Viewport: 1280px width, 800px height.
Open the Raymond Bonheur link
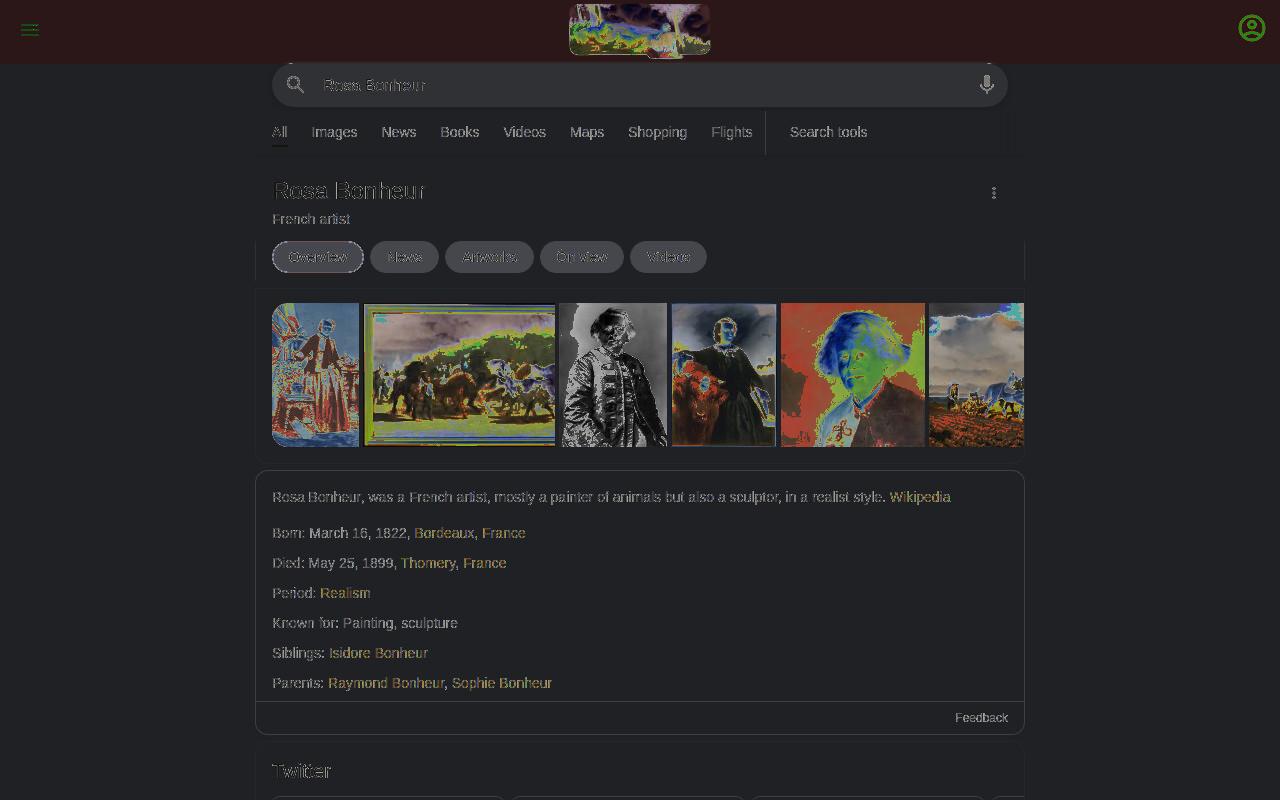click(x=386, y=683)
